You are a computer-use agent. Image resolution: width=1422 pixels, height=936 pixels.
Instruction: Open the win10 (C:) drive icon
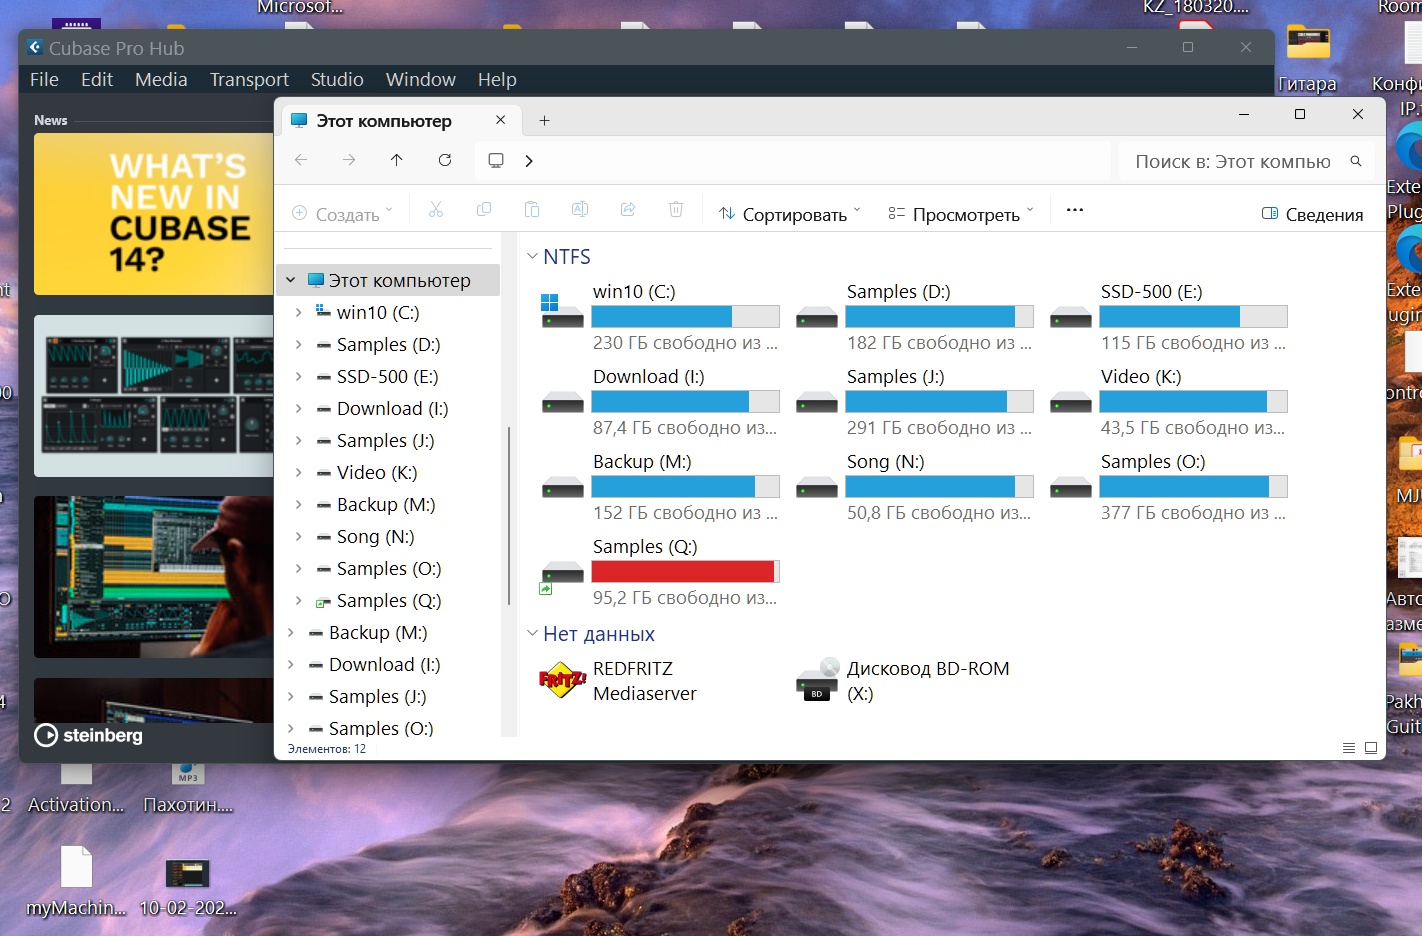pos(562,311)
